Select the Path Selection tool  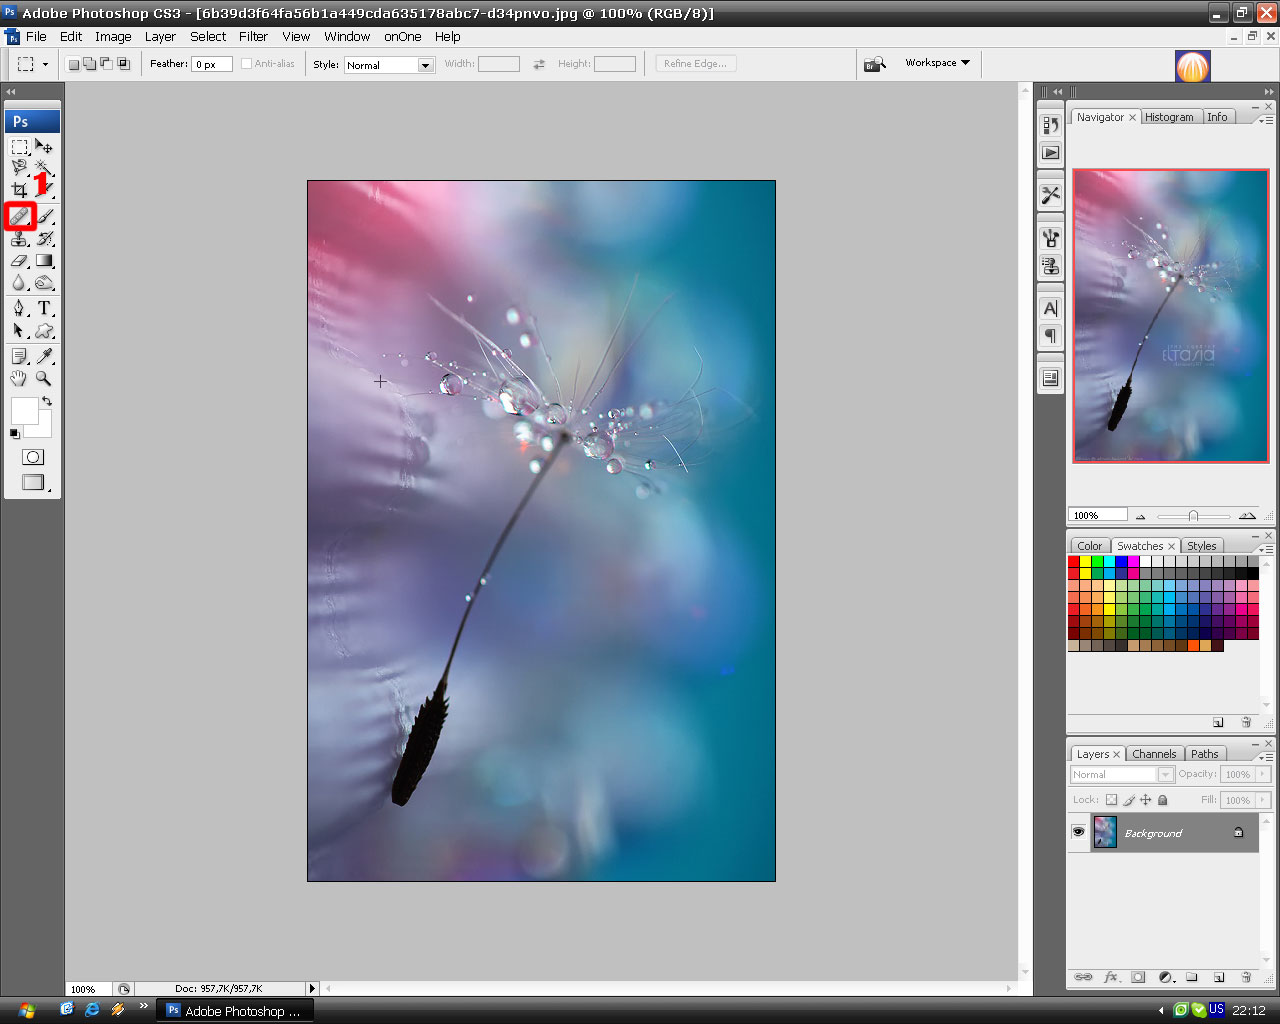(x=20, y=331)
